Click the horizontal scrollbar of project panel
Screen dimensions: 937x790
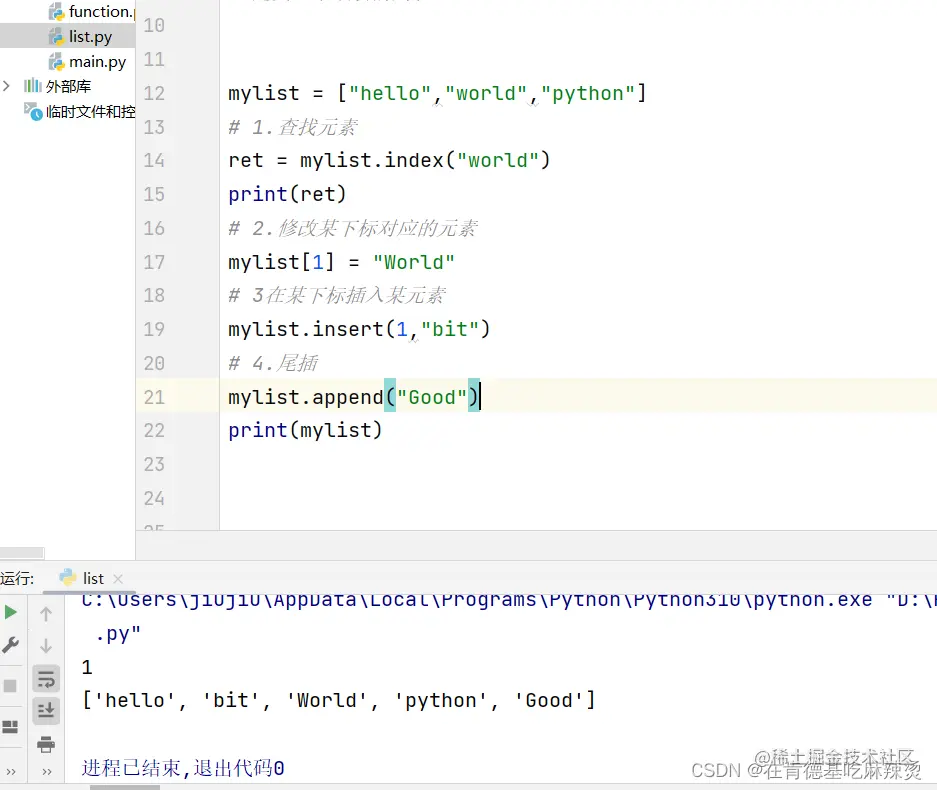tap(22, 553)
